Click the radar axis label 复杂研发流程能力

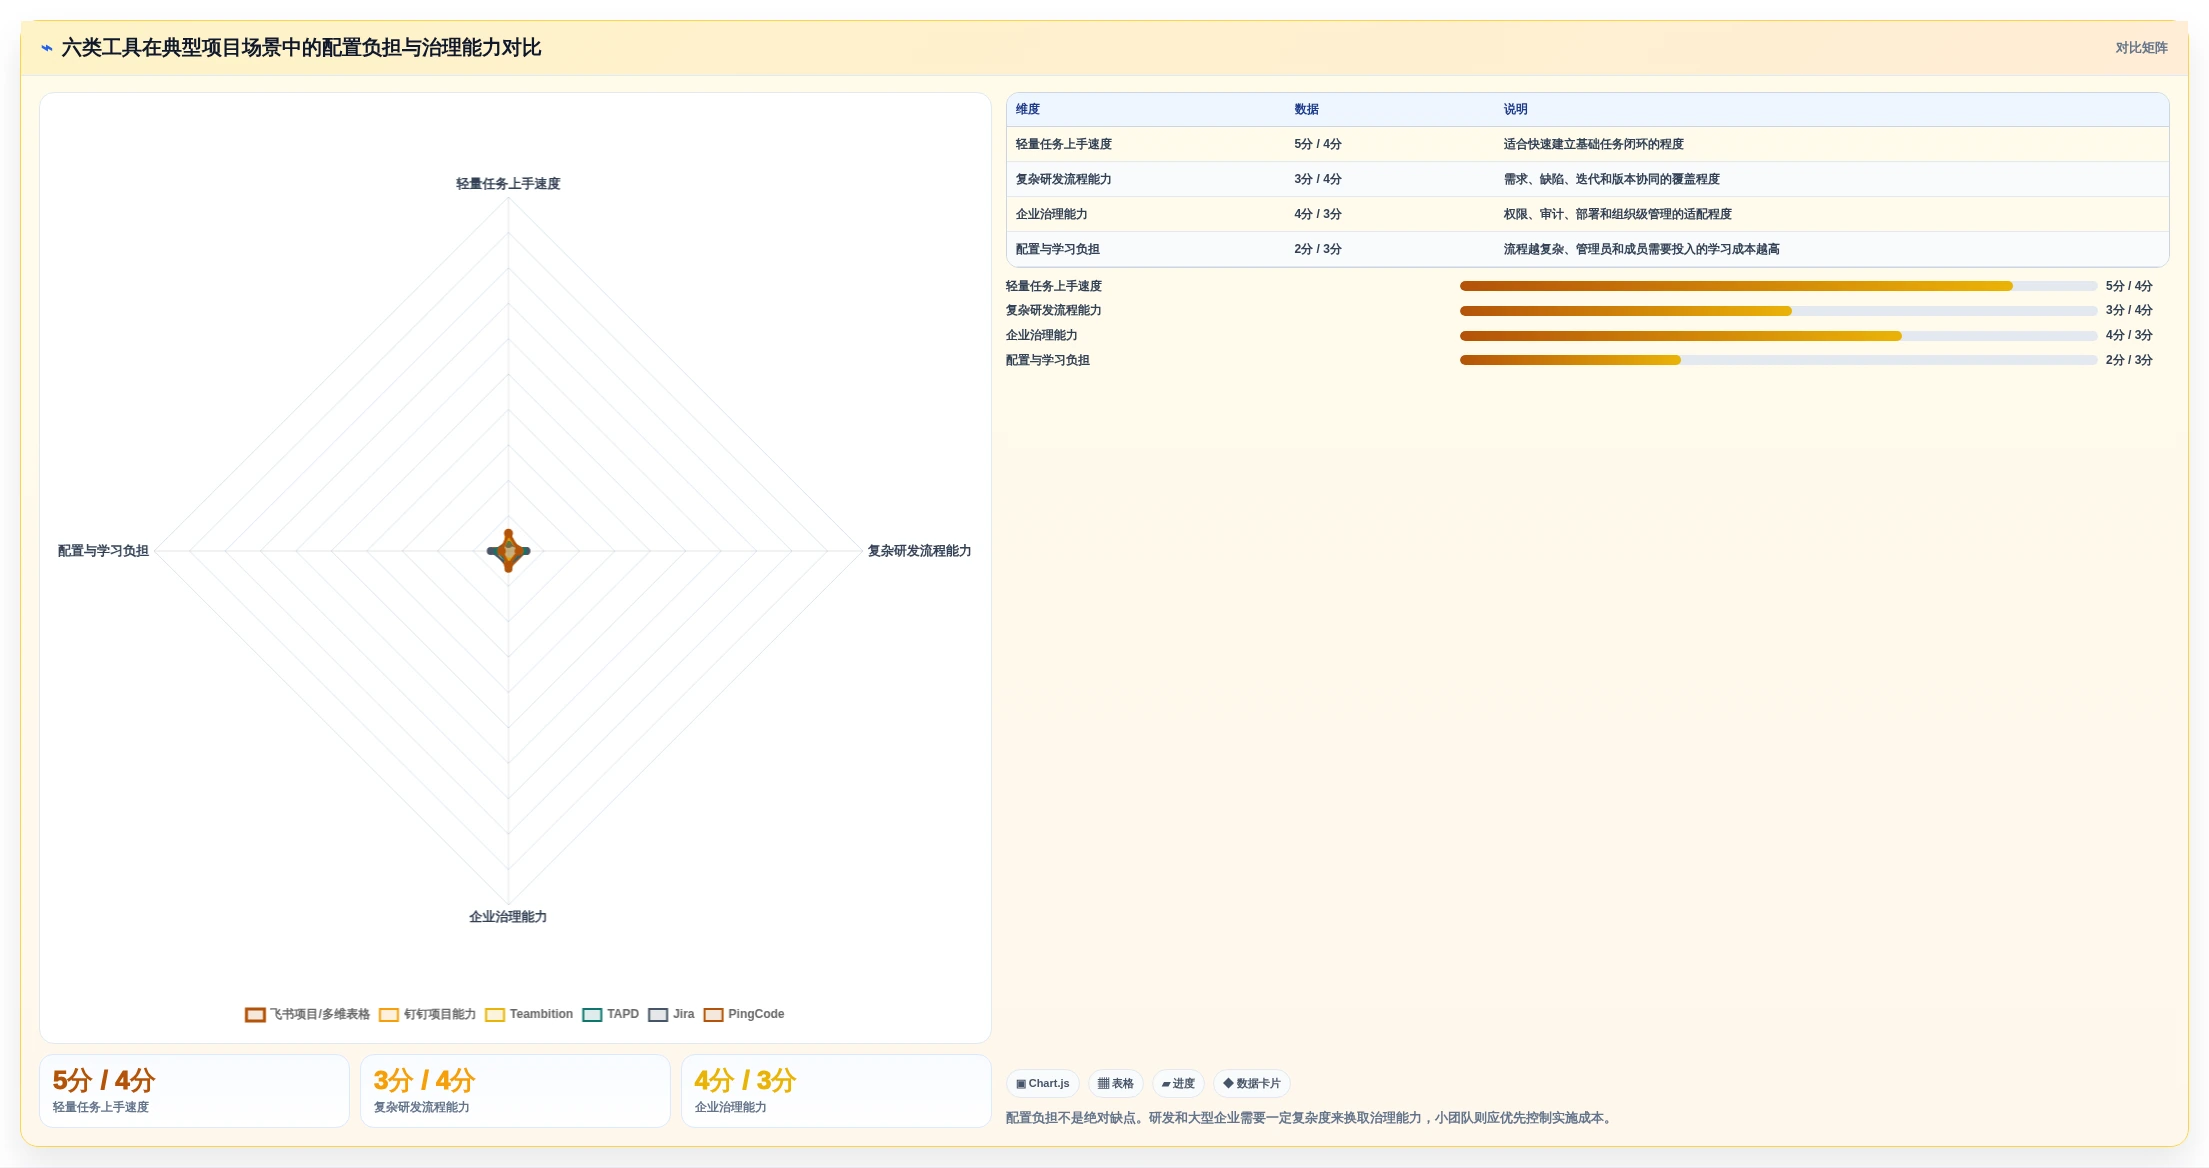pos(919,551)
